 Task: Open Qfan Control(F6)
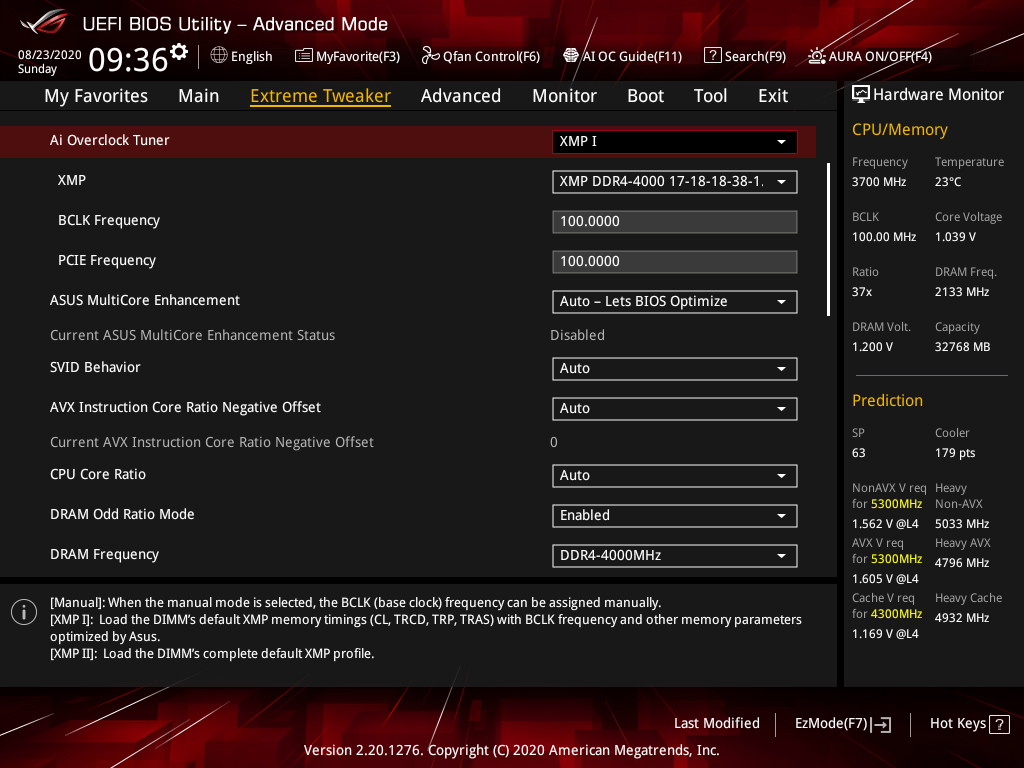tap(491, 56)
